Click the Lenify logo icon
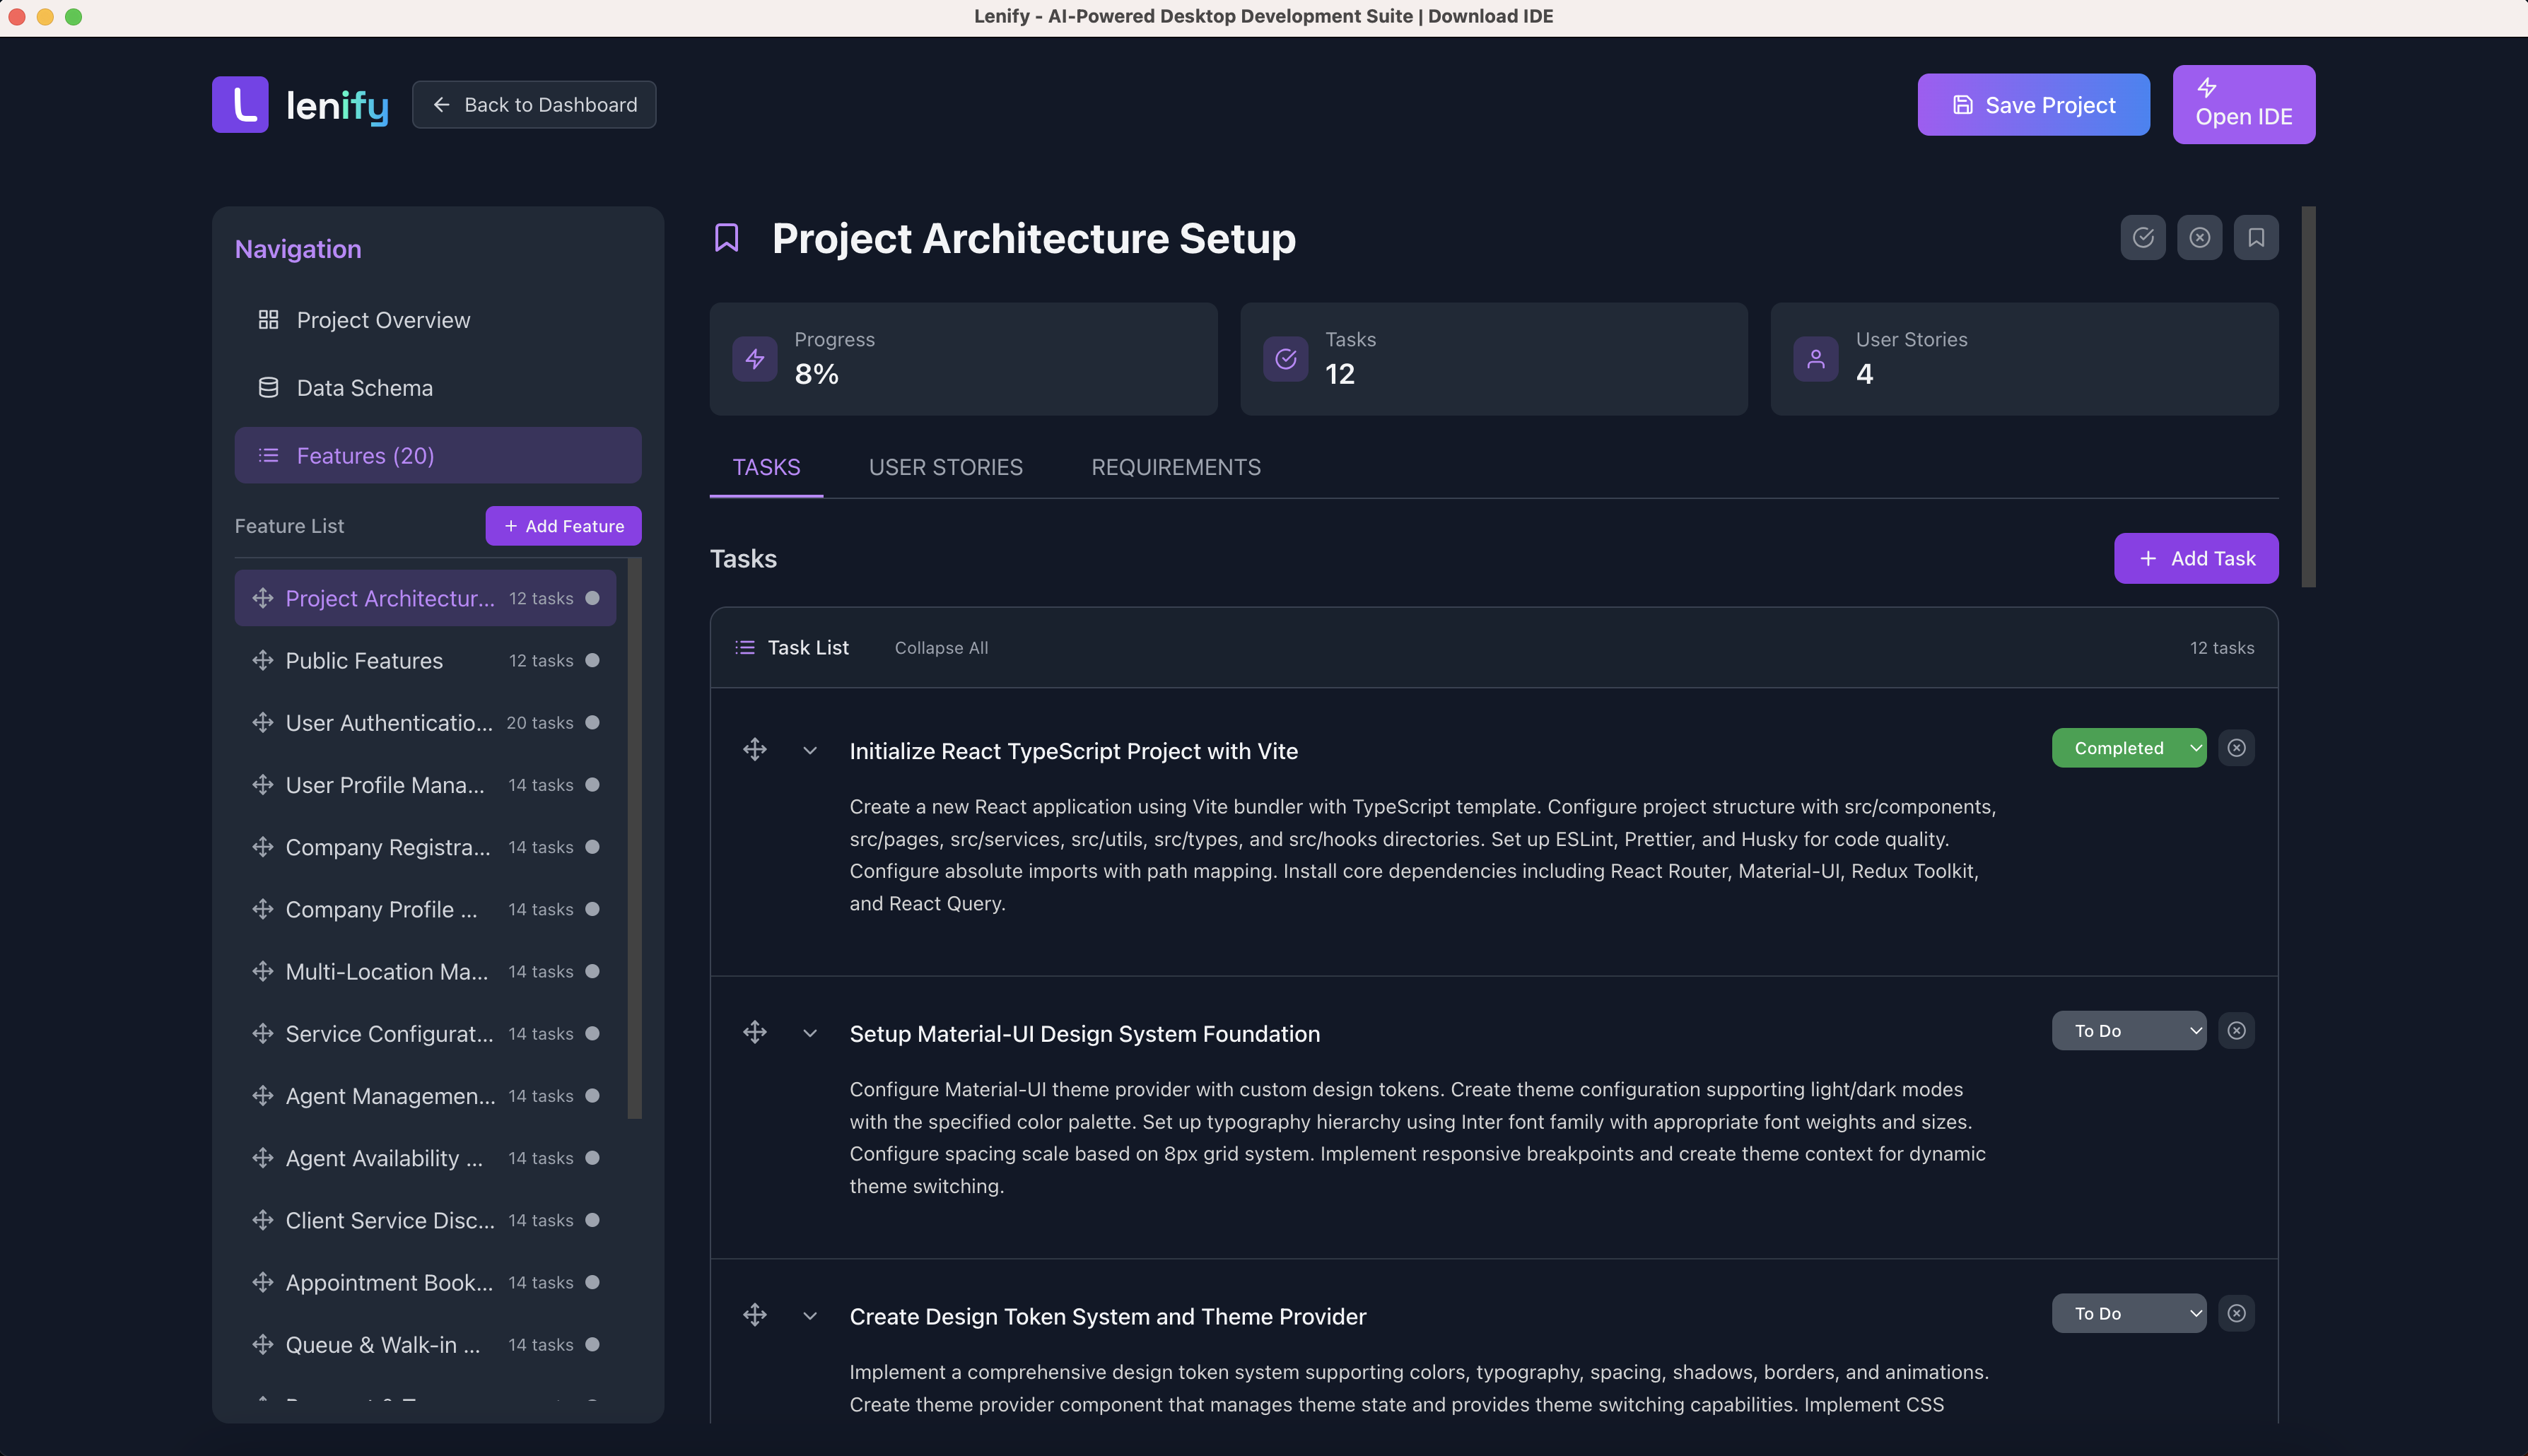Image resolution: width=2528 pixels, height=1456 pixels. click(240, 104)
